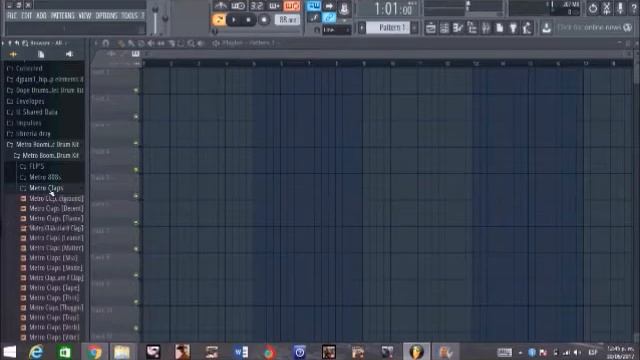The image size is (640, 360).
Task: Click the Play transport button
Action: click(x=234, y=20)
